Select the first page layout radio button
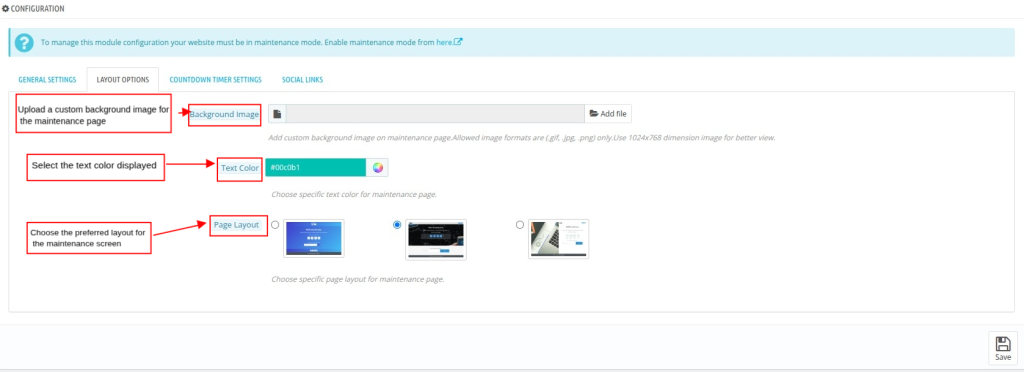The height and width of the screenshot is (372, 1024). [x=275, y=225]
